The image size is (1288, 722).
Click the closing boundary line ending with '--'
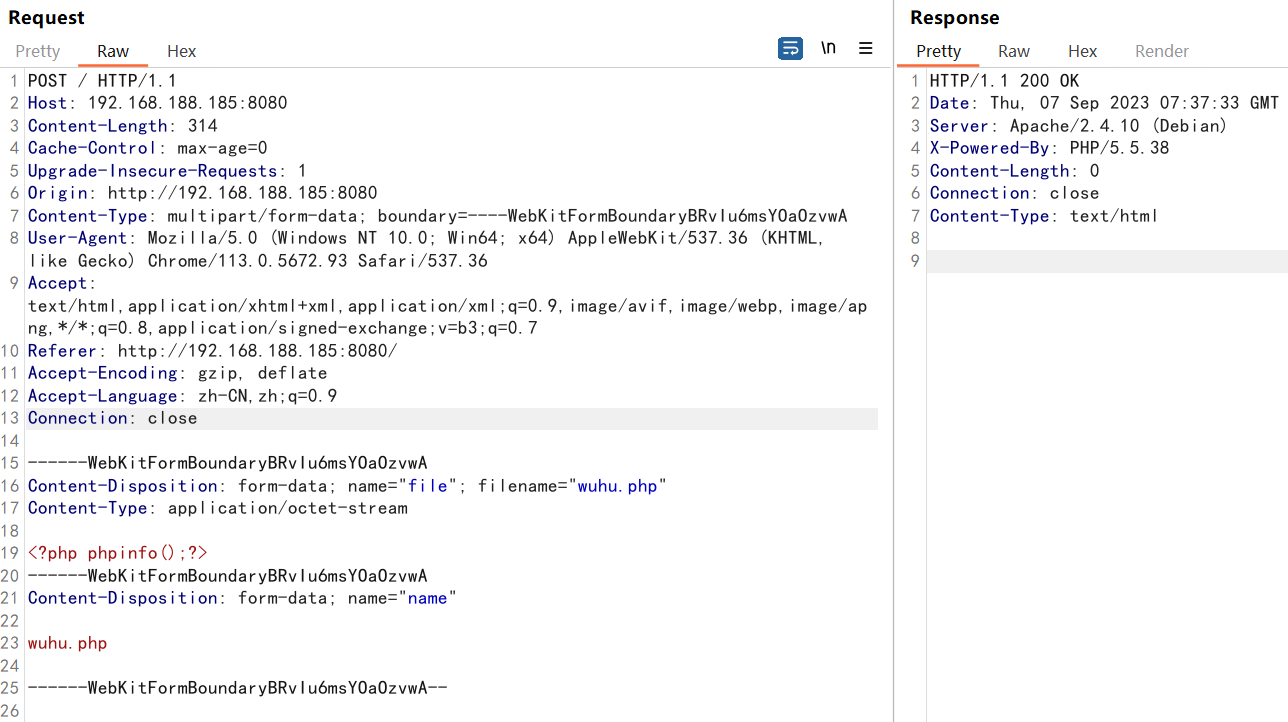pyautogui.click(x=238, y=688)
